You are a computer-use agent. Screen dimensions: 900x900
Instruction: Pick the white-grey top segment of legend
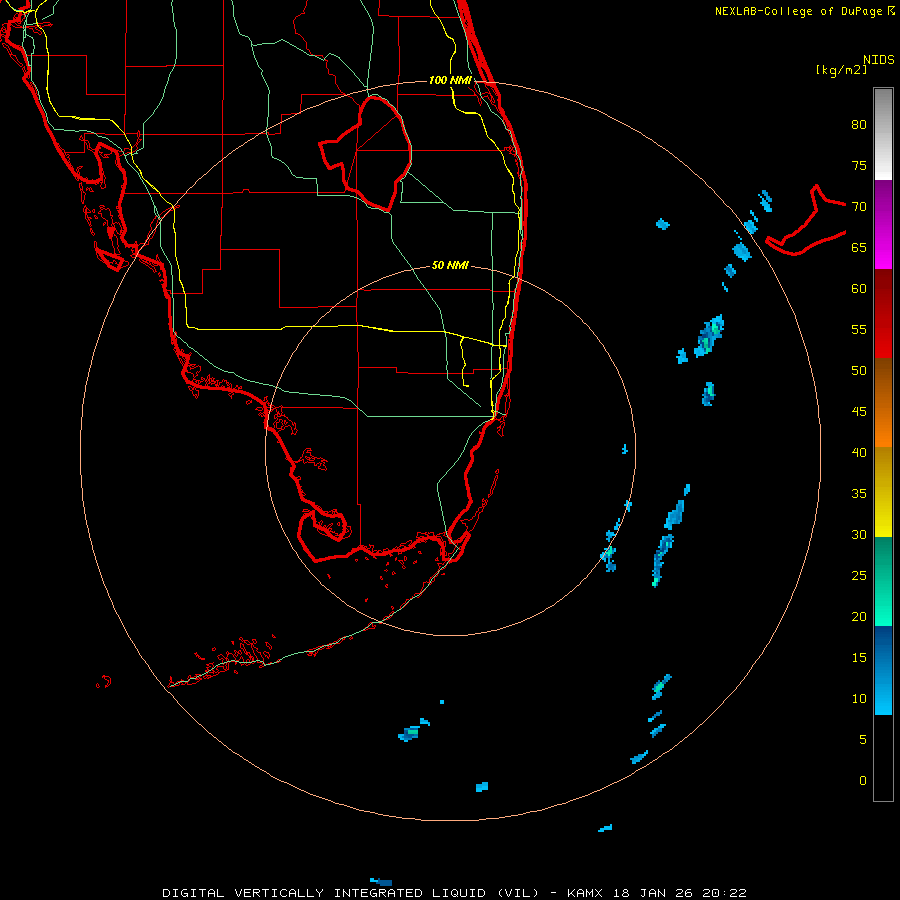[x=883, y=134]
